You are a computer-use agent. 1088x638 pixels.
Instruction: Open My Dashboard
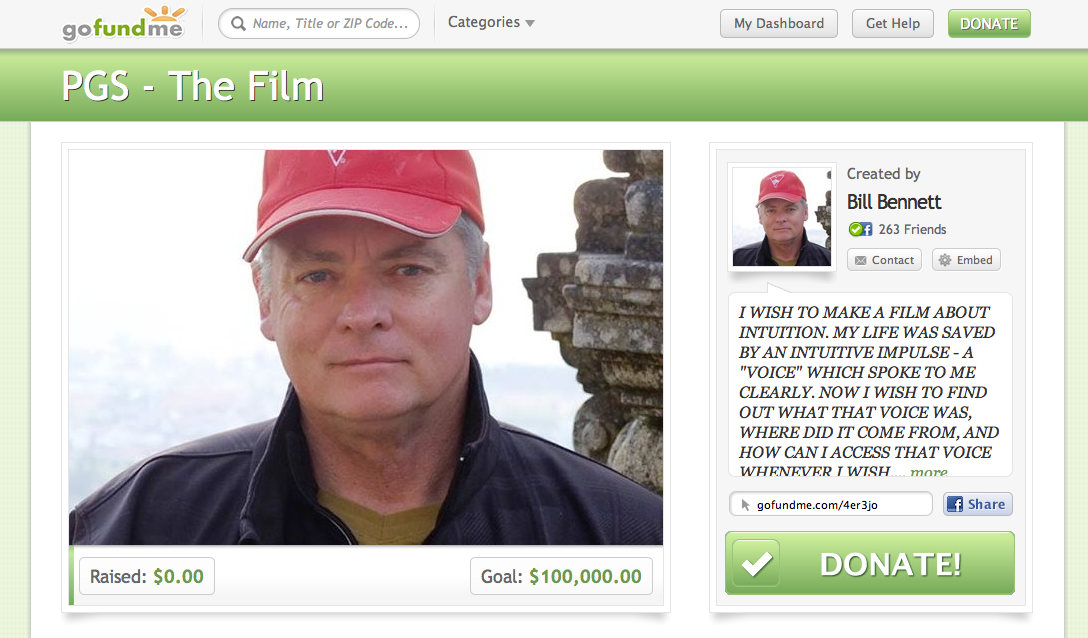(x=779, y=24)
